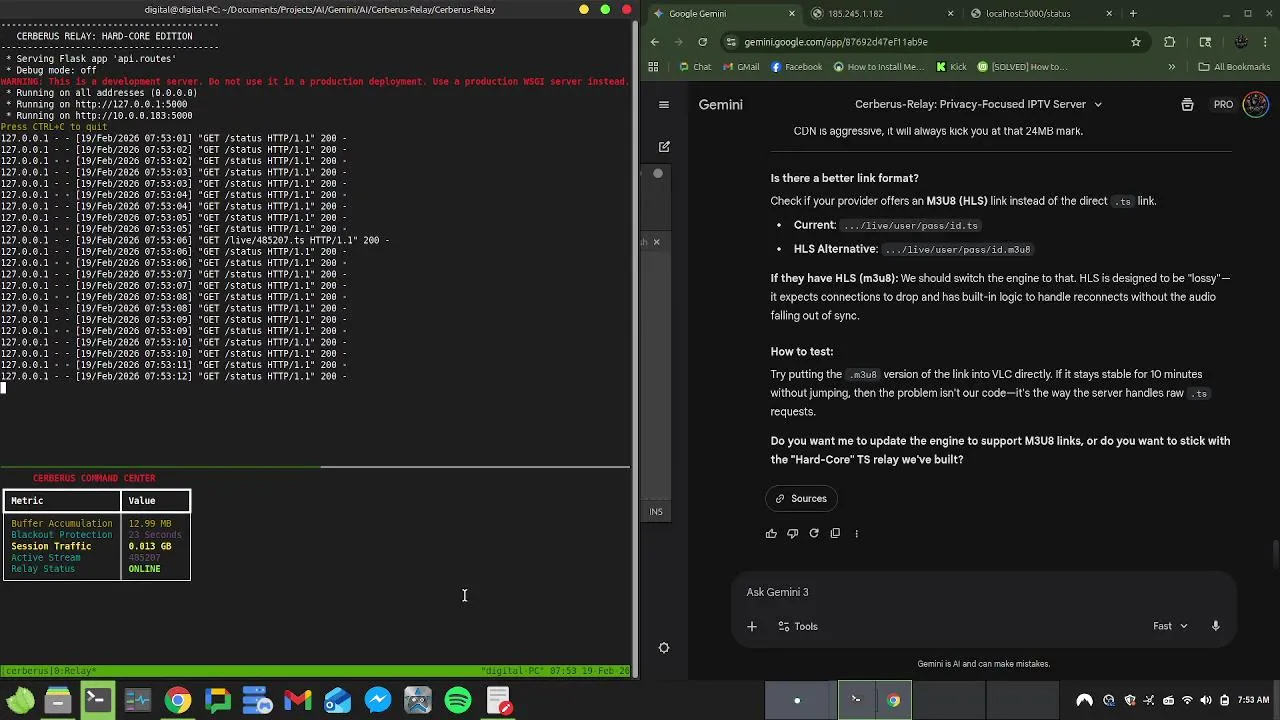
Task: Click the clock showing 7:53 AM
Action: point(1253,701)
